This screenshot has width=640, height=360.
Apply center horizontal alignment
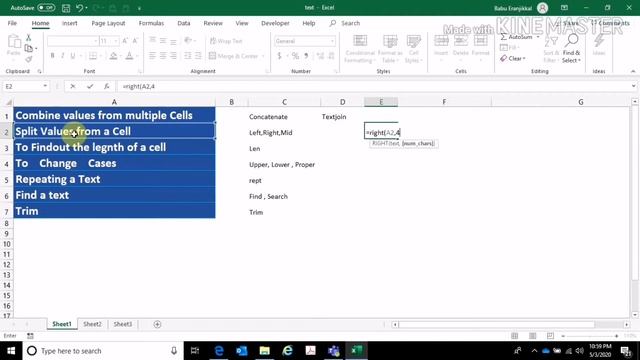coord(163,56)
